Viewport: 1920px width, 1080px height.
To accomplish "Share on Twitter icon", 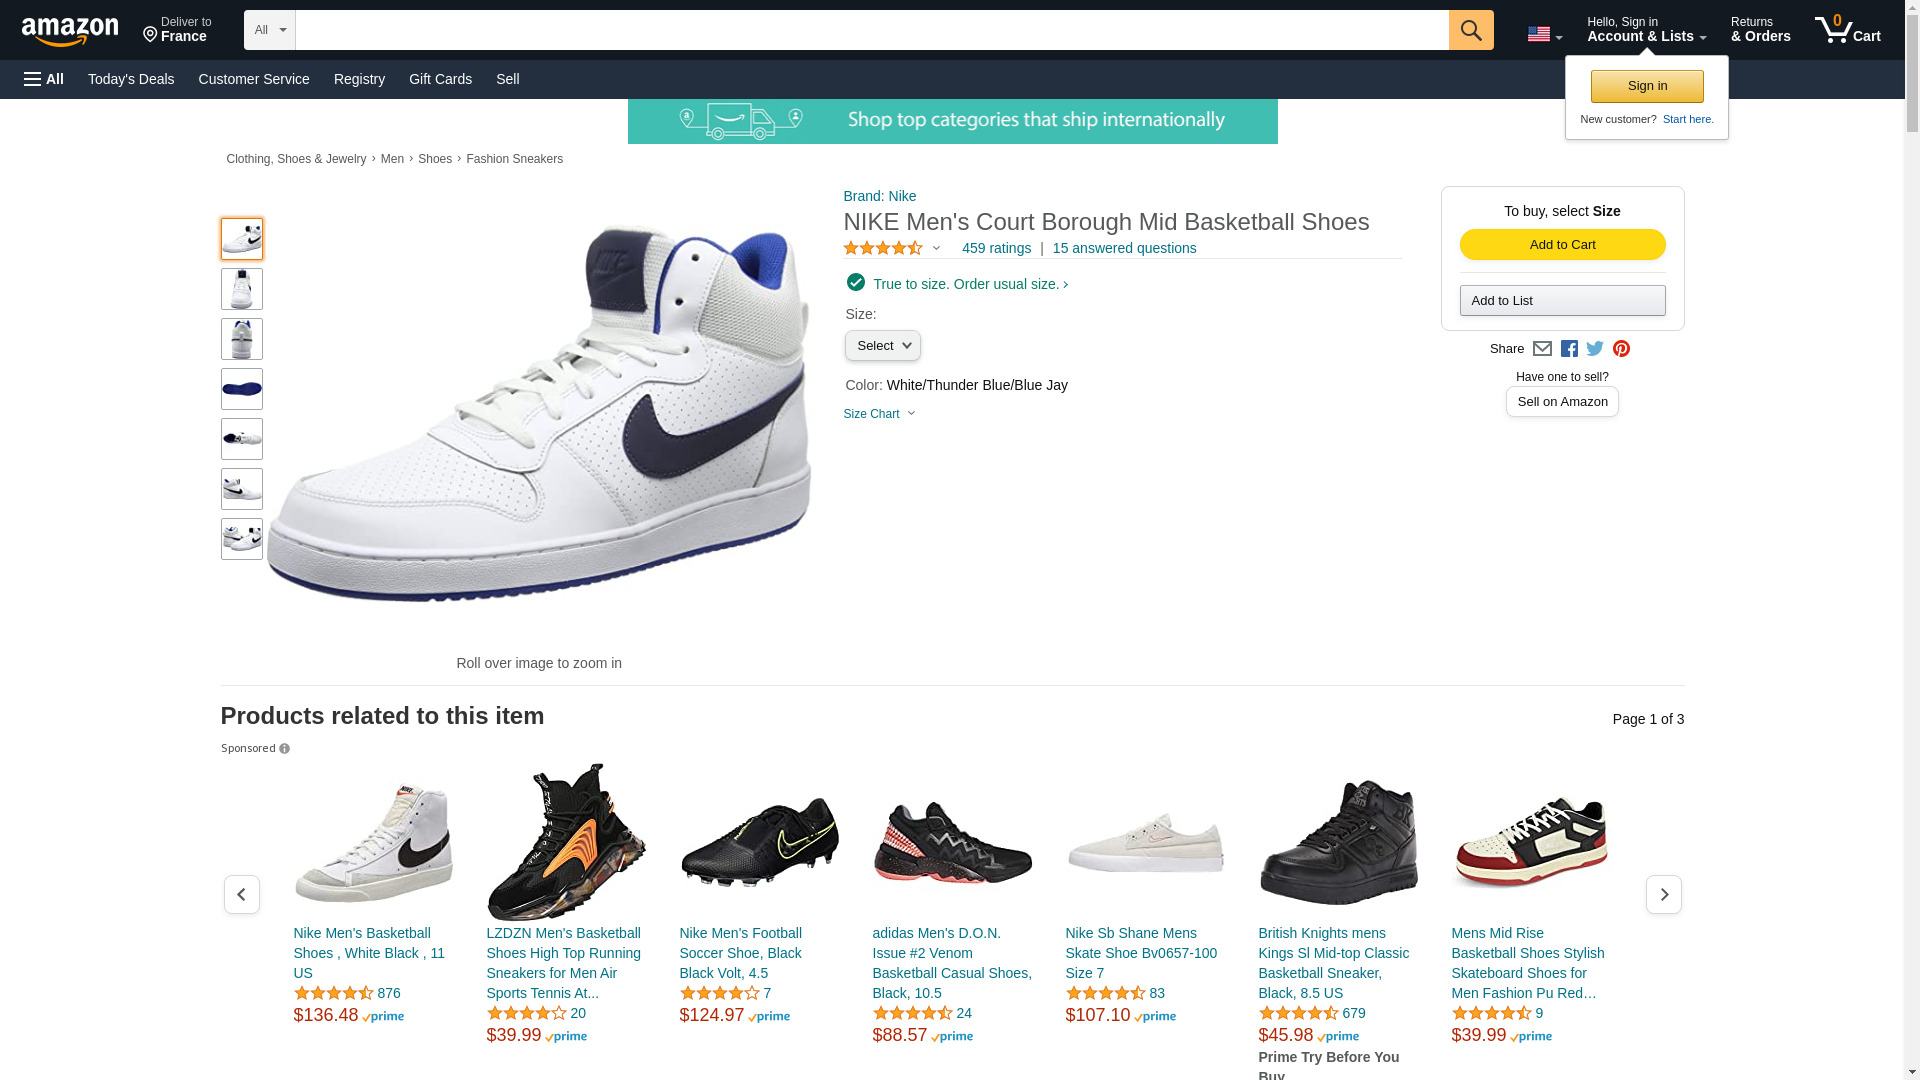I will tap(1595, 349).
